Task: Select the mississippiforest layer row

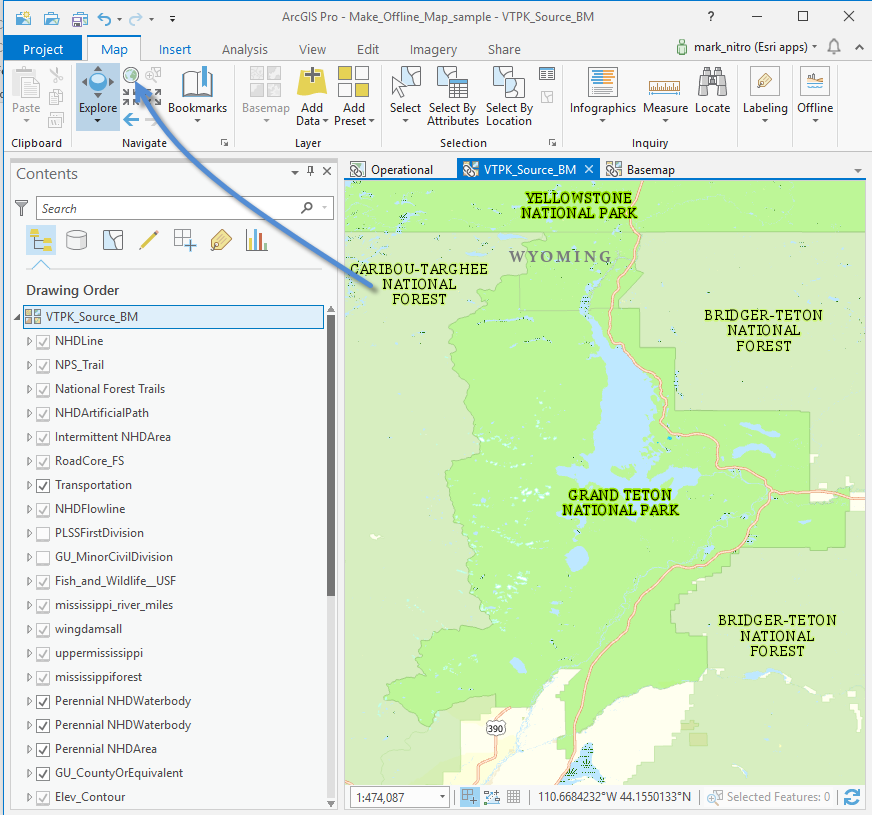Action: click(98, 677)
